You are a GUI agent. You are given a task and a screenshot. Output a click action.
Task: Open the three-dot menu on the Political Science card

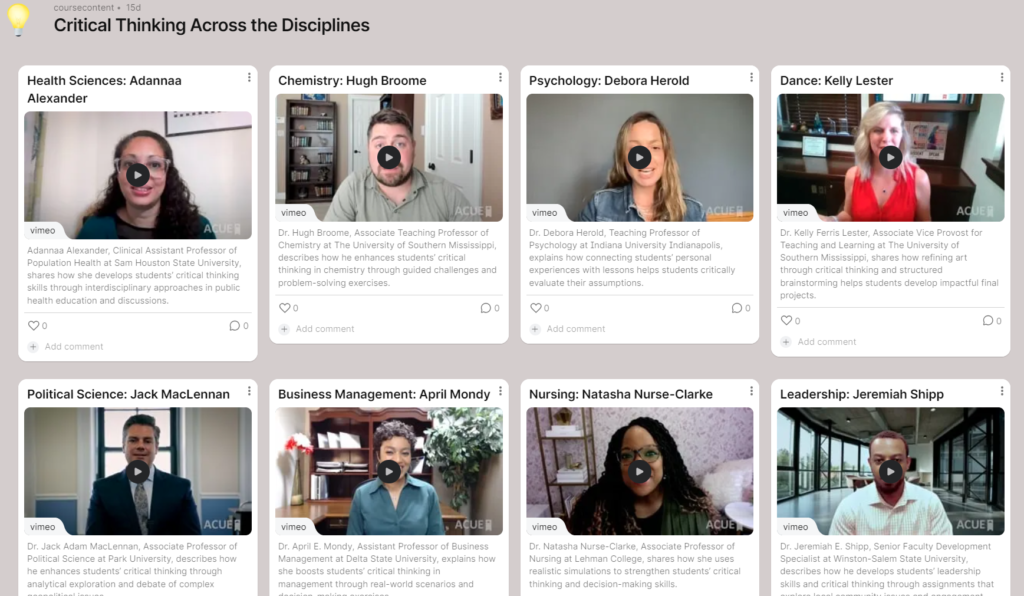(x=249, y=390)
